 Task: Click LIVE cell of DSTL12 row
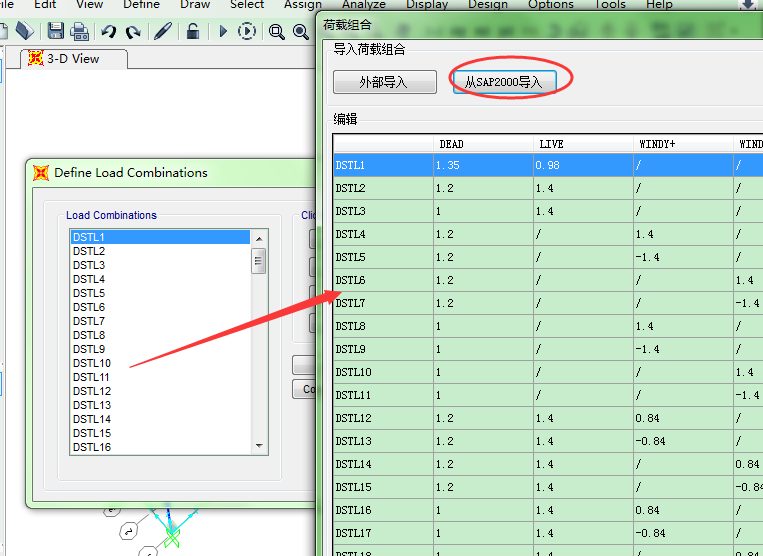click(582, 418)
